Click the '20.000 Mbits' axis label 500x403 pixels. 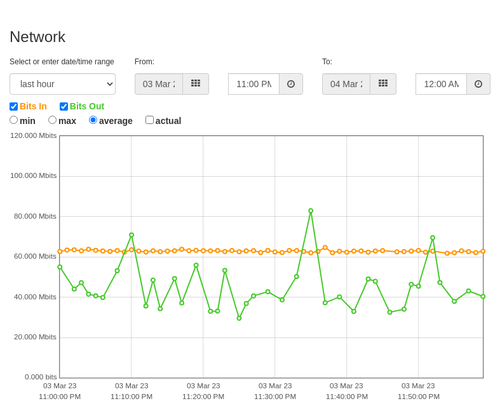(35, 337)
